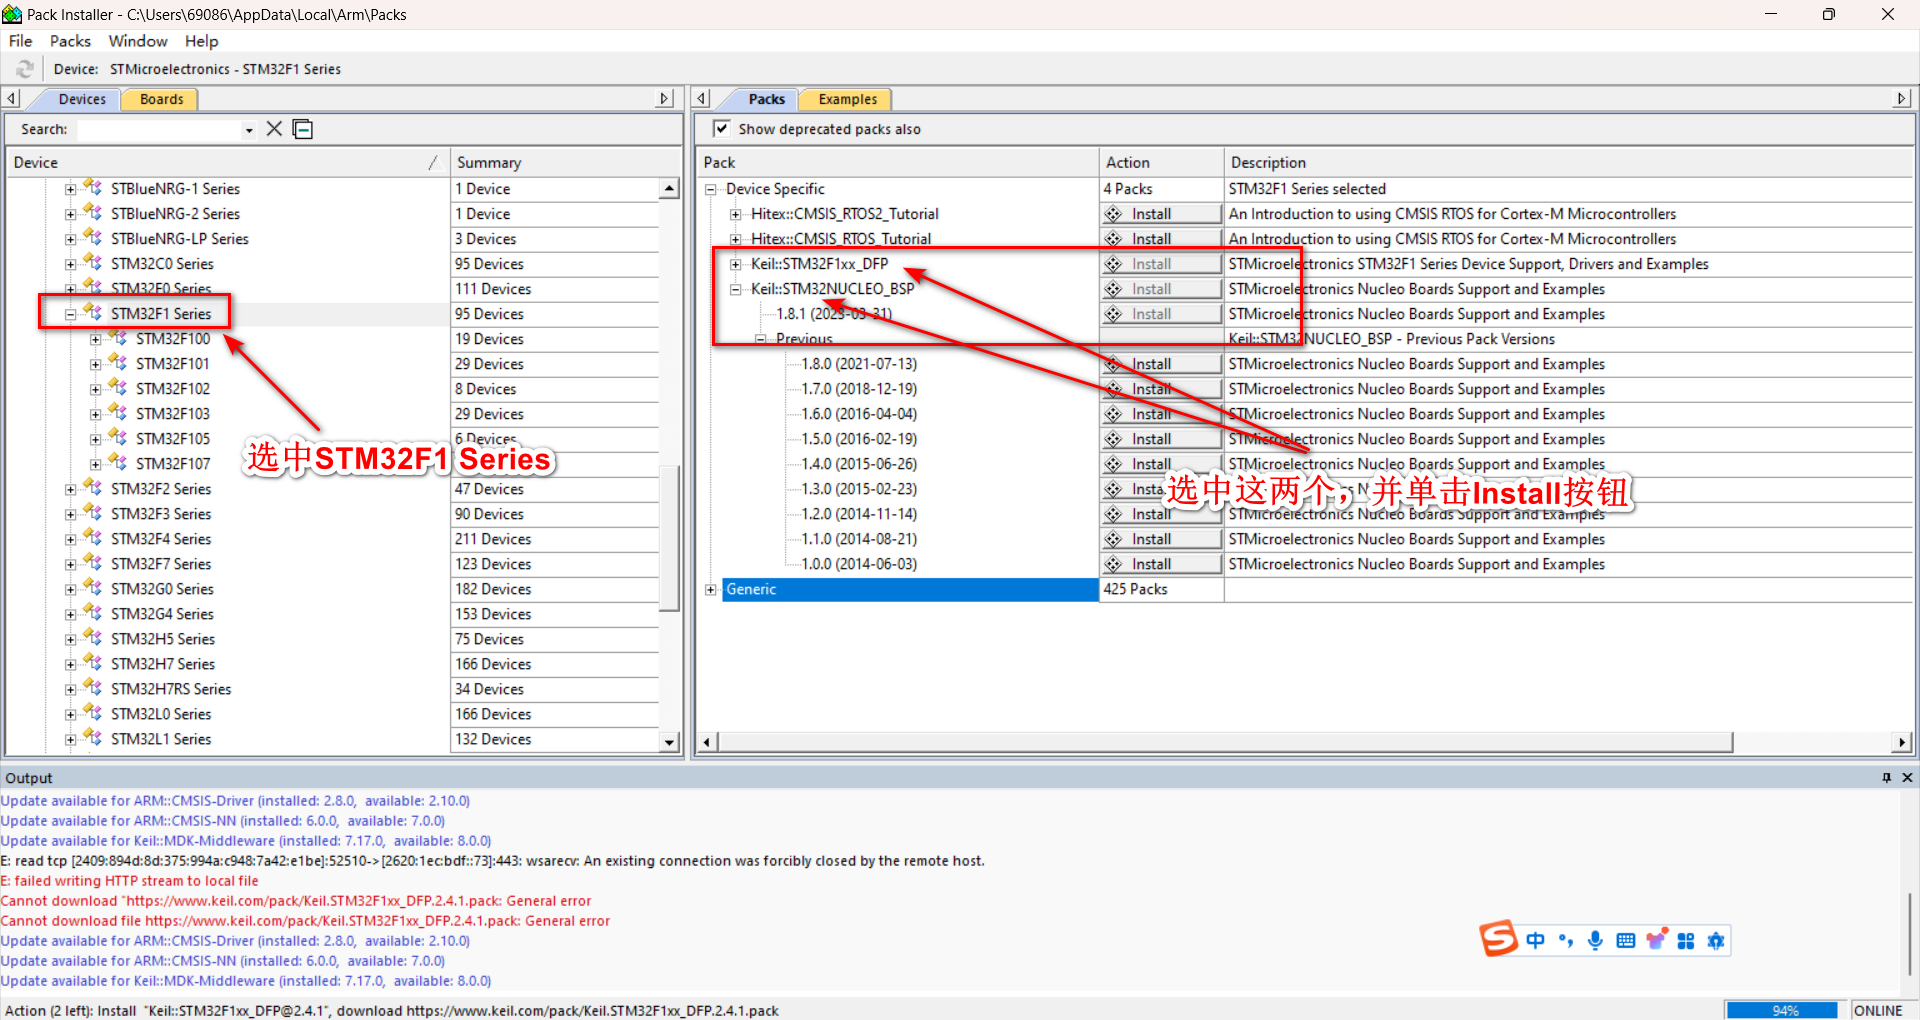Sort by the Device column header

[x=226, y=162]
